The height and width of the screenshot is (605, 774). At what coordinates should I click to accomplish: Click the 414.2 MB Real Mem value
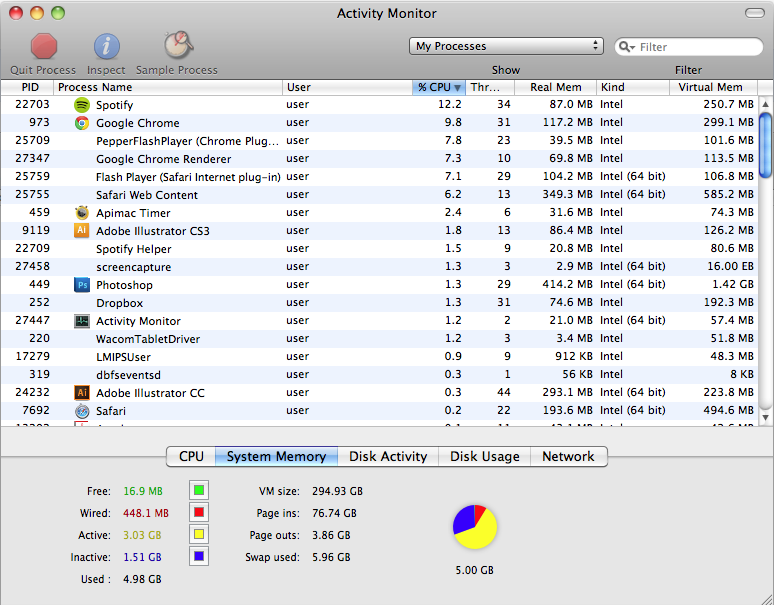568,284
